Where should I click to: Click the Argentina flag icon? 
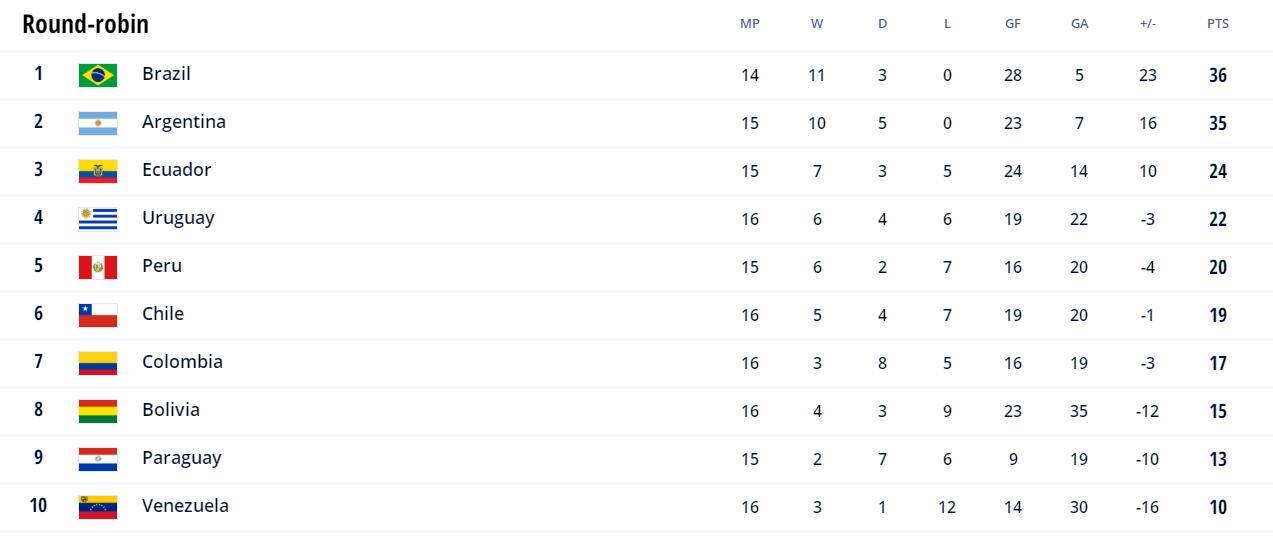pyautogui.click(x=98, y=123)
